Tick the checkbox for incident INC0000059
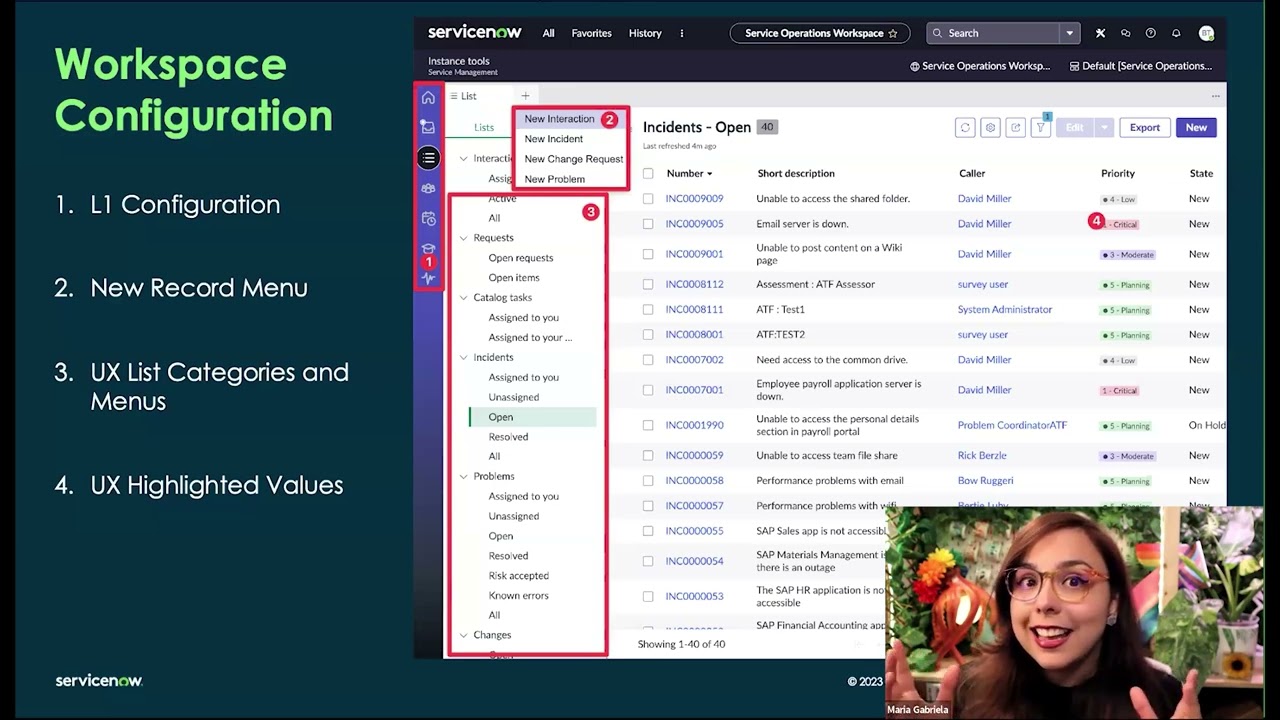 pos(648,455)
